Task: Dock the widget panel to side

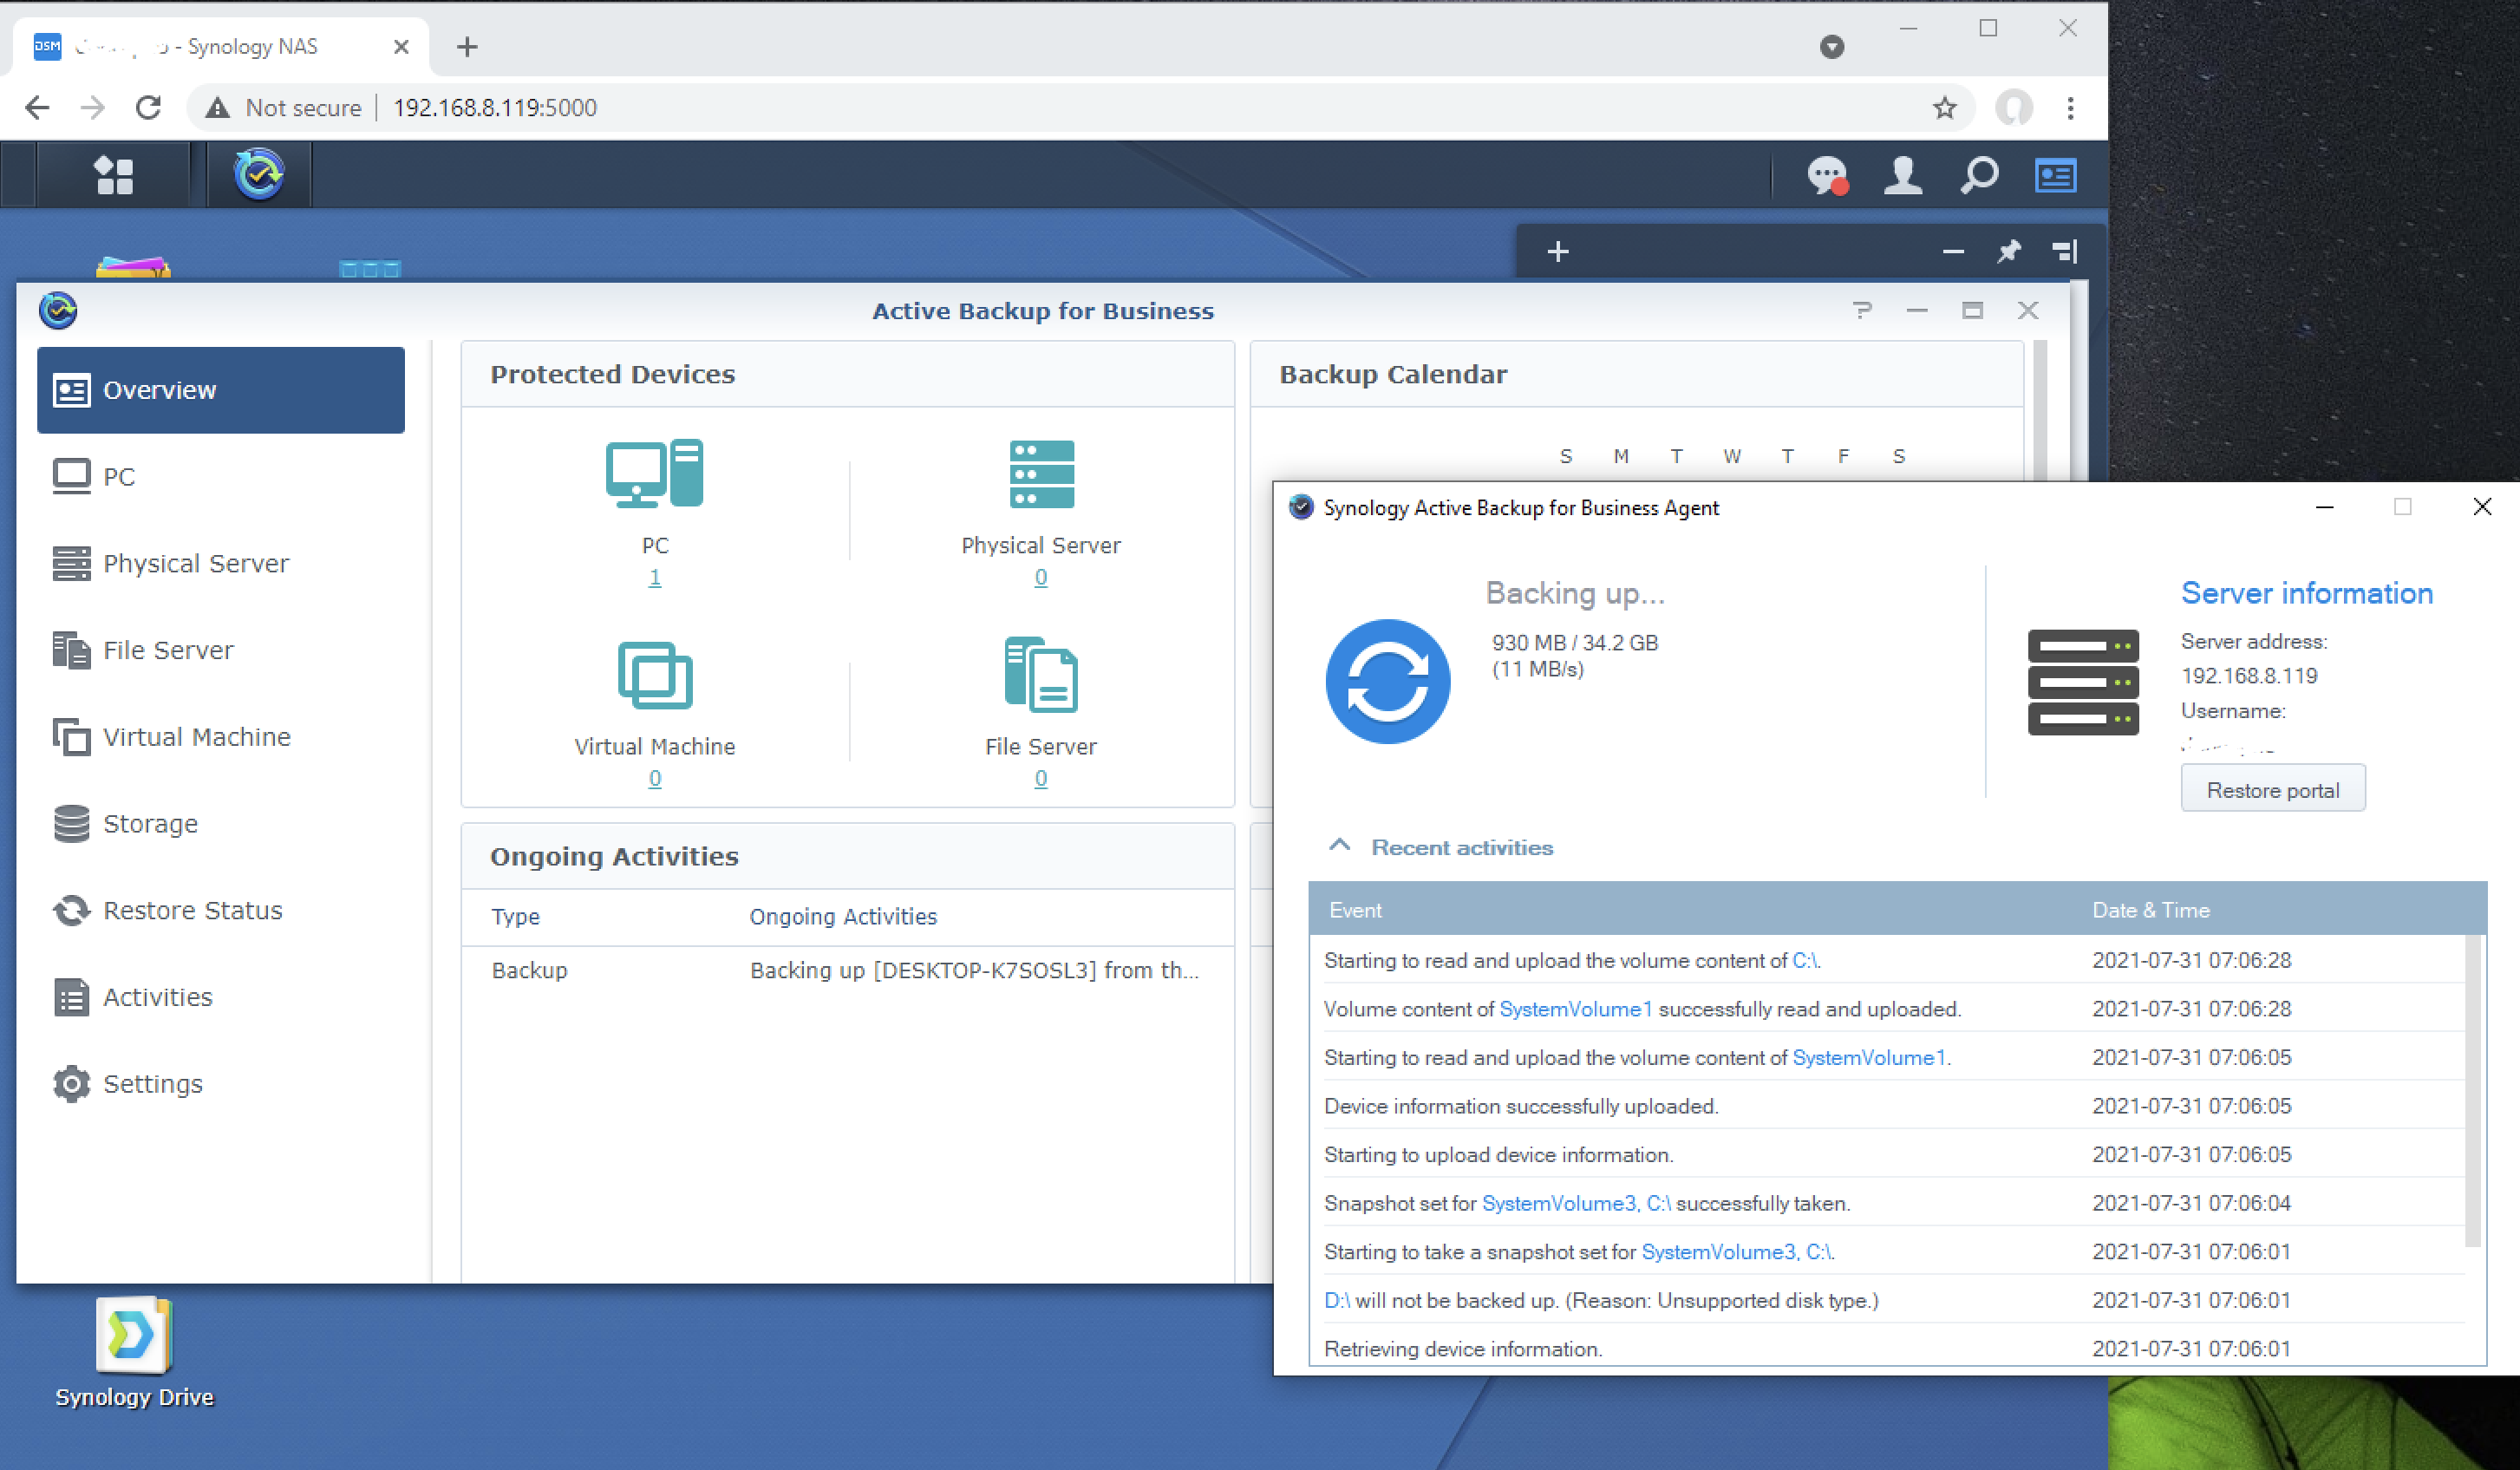Action: pyautogui.click(x=2064, y=251)
